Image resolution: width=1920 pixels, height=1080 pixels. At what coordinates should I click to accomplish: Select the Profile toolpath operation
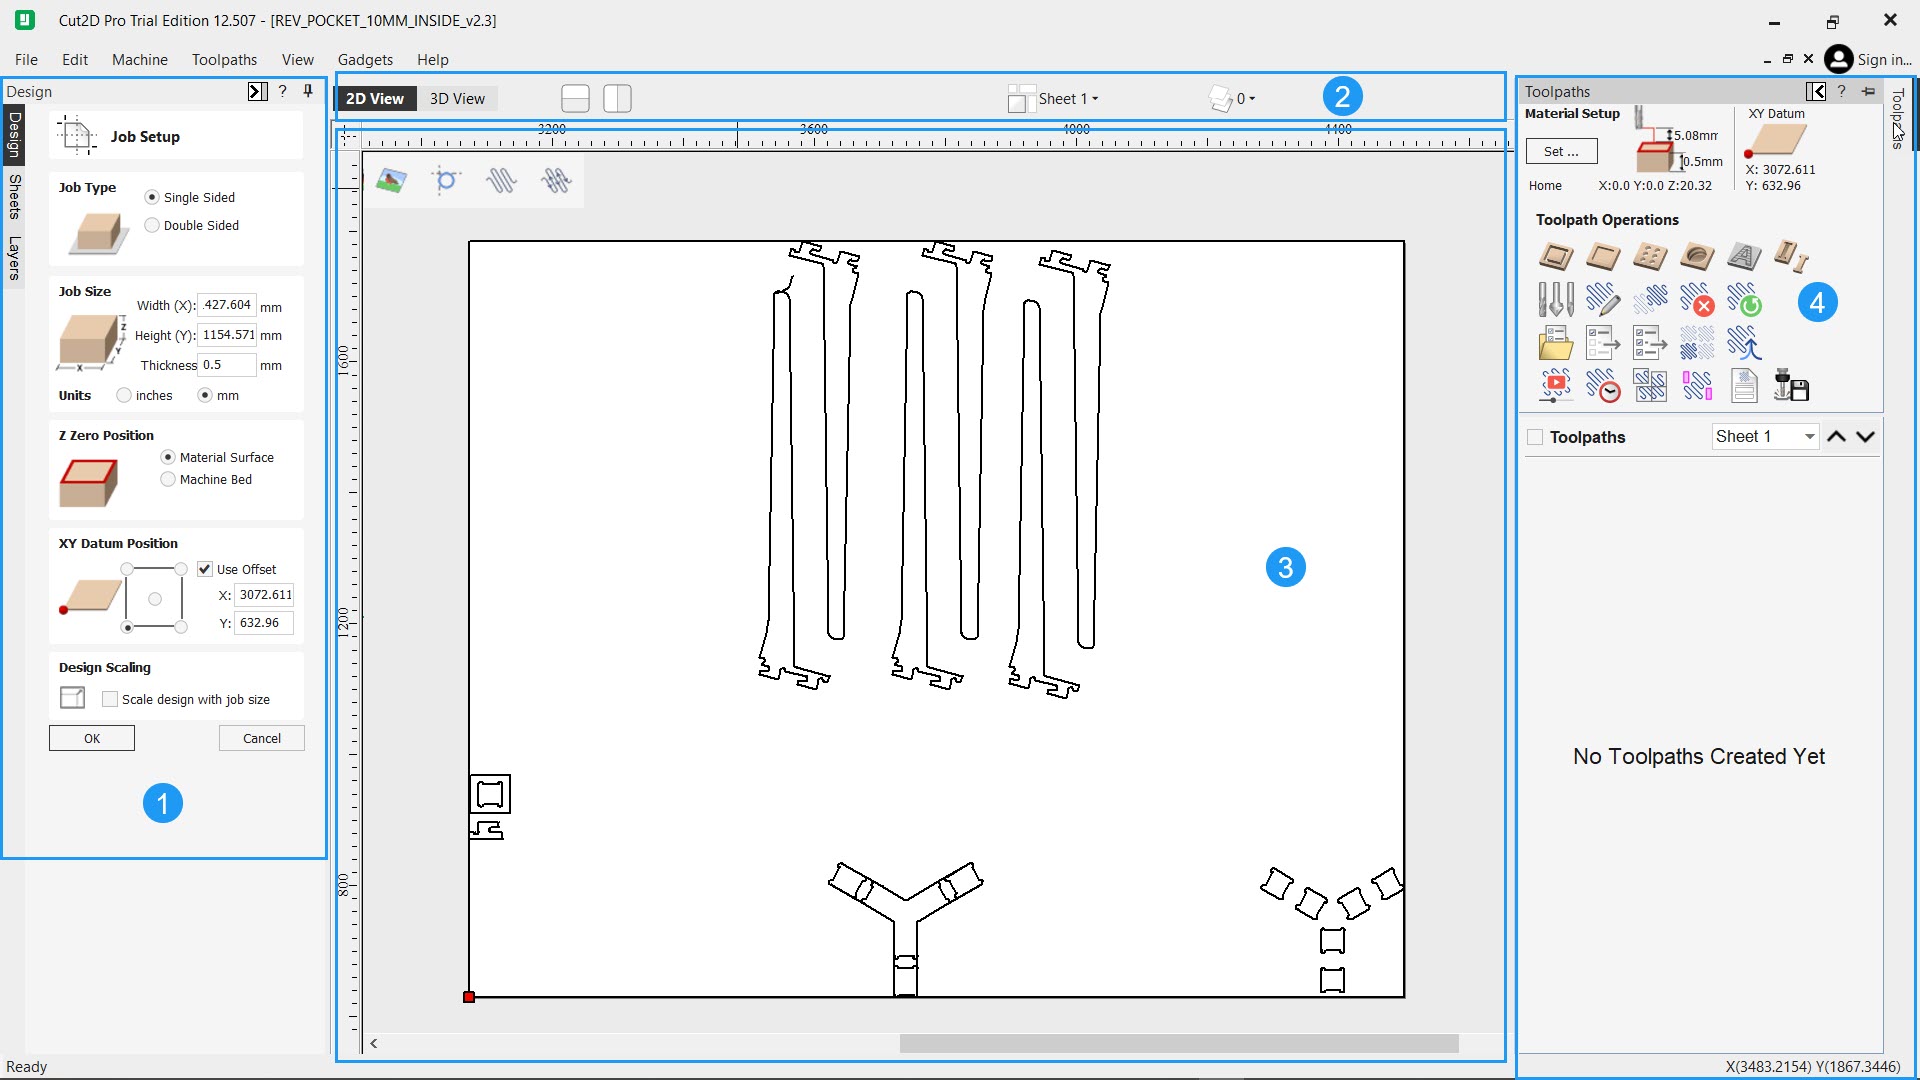pos(1556,257)
